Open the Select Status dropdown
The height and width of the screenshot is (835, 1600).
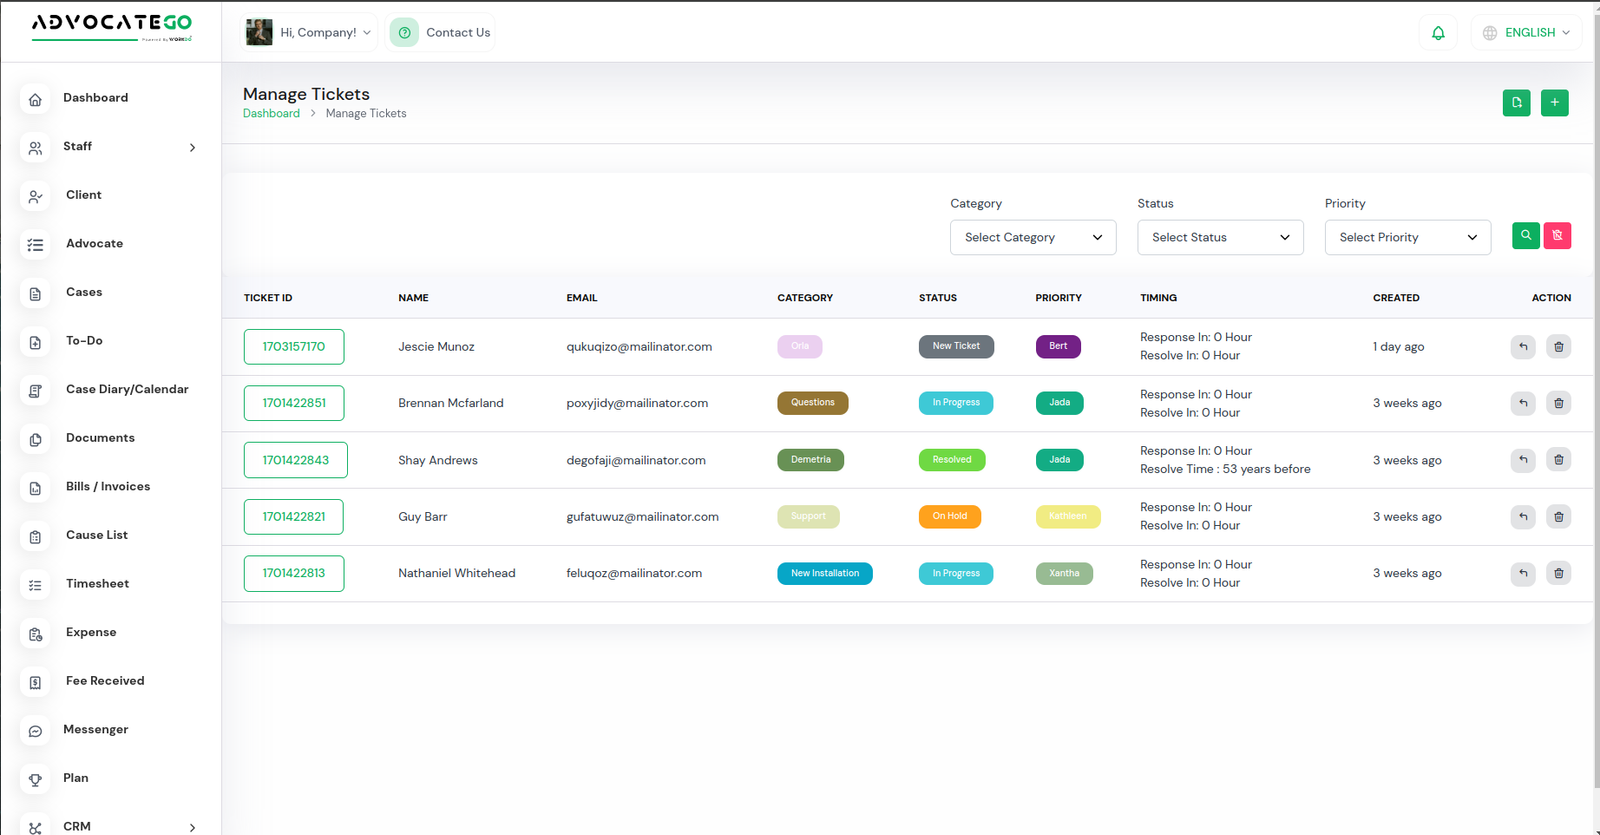(x=1219, y=238)
